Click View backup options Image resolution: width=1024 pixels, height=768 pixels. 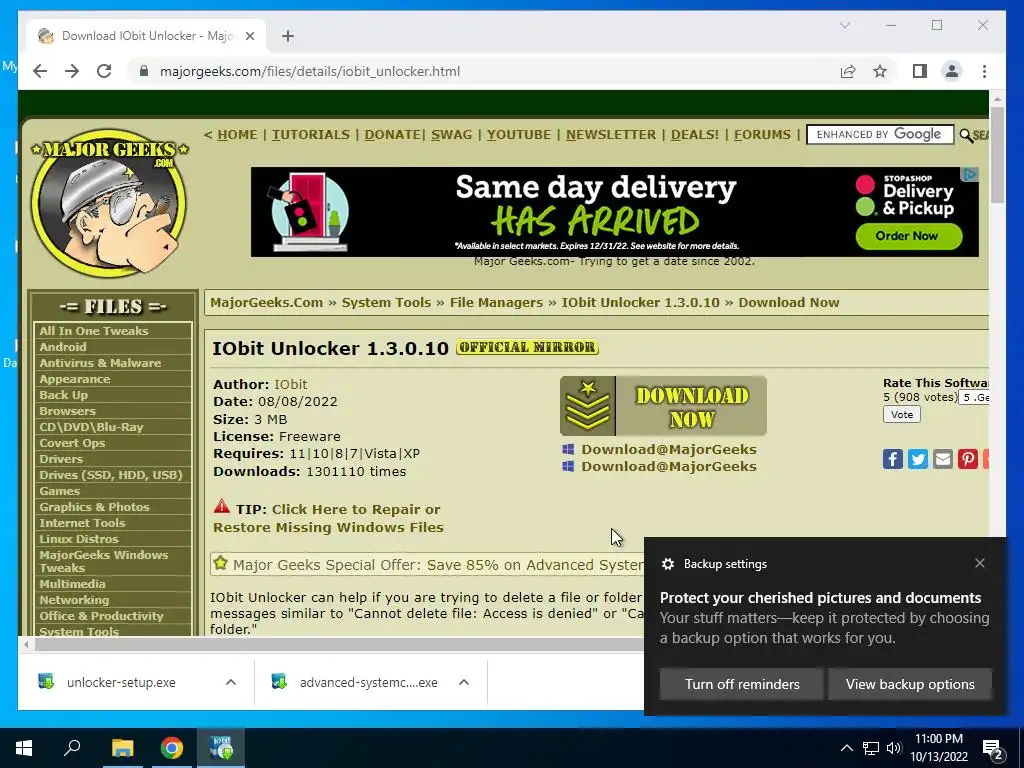[910, 684]
